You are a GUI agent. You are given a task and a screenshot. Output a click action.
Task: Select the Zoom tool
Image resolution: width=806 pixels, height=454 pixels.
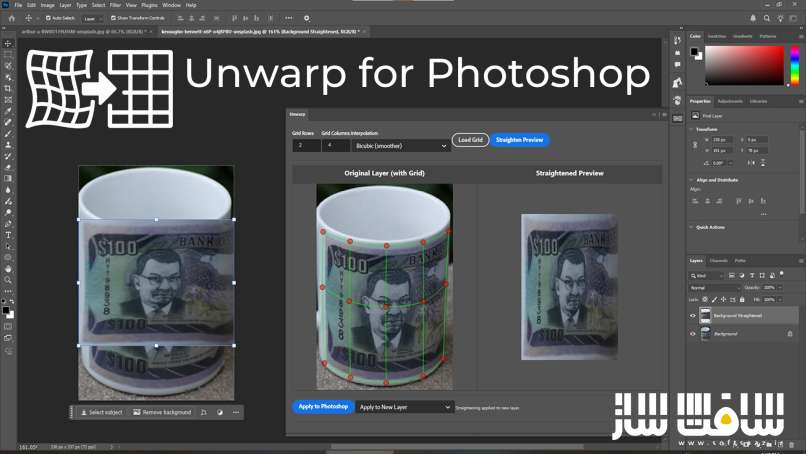[8, 280]
